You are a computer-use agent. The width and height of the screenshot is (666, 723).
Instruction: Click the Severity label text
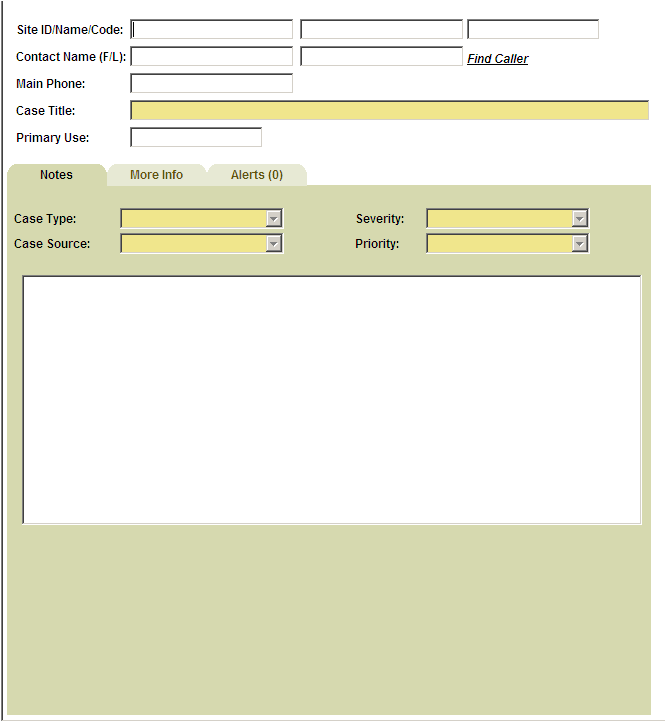tap(380, 219)
